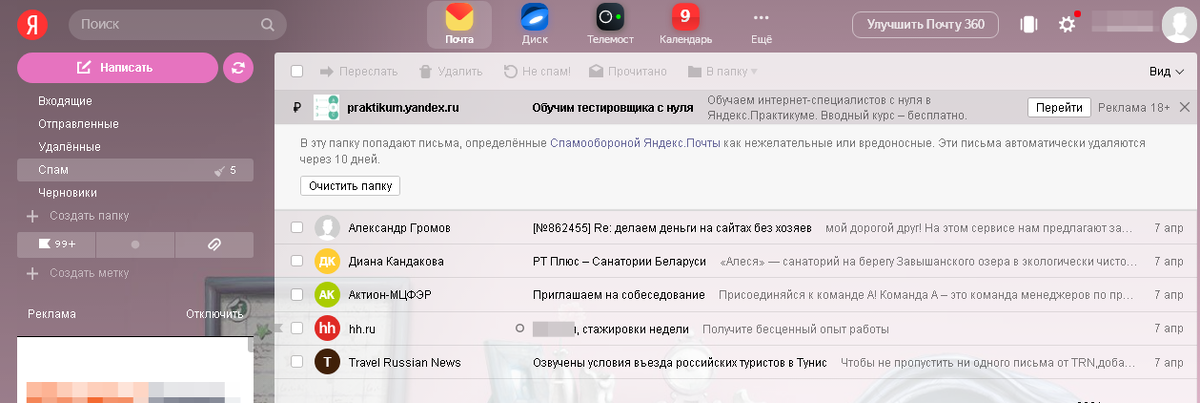
Task: Click Не спам! toolbar action
Action: point(537,71)
